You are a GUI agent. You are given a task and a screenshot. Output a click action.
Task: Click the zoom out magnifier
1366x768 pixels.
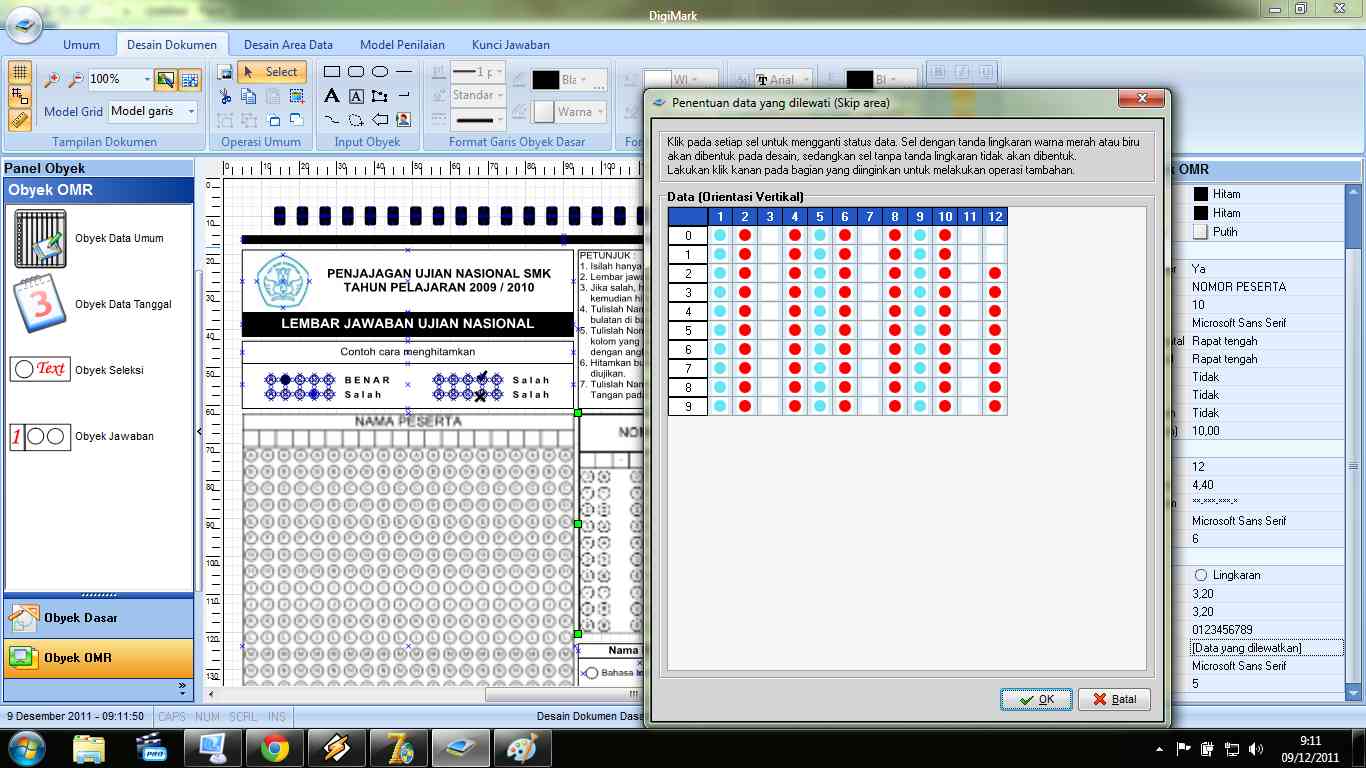pyautogui.click(x=76, y=79)
